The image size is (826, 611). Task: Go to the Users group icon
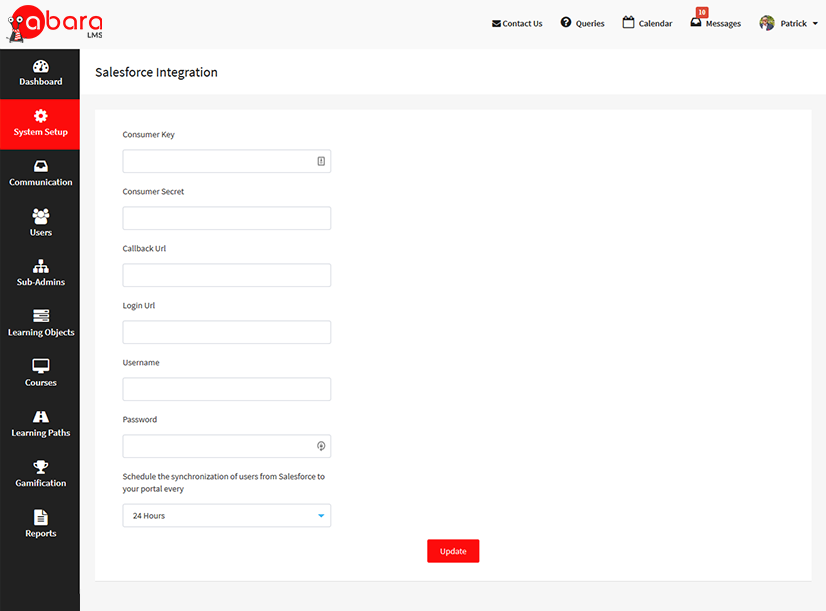pyautogui.click(x=41, y=216)
